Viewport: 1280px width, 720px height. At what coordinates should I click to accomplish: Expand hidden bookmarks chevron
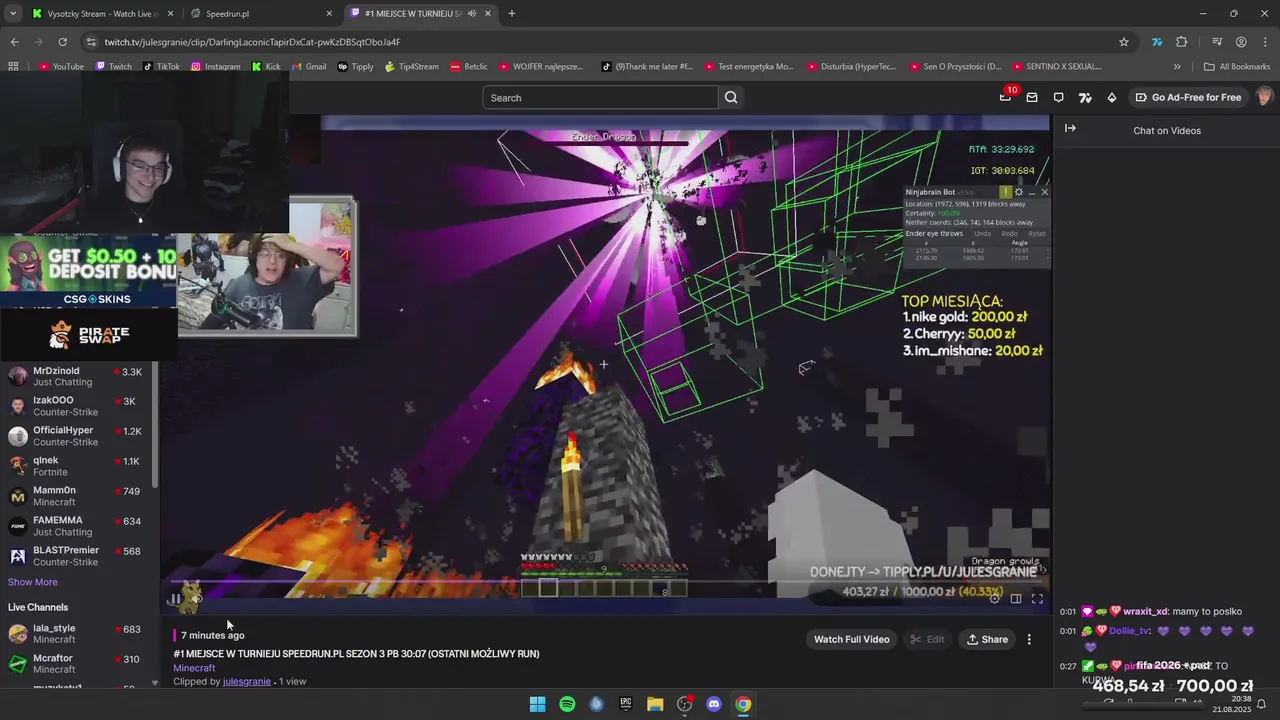point(1177,67)
